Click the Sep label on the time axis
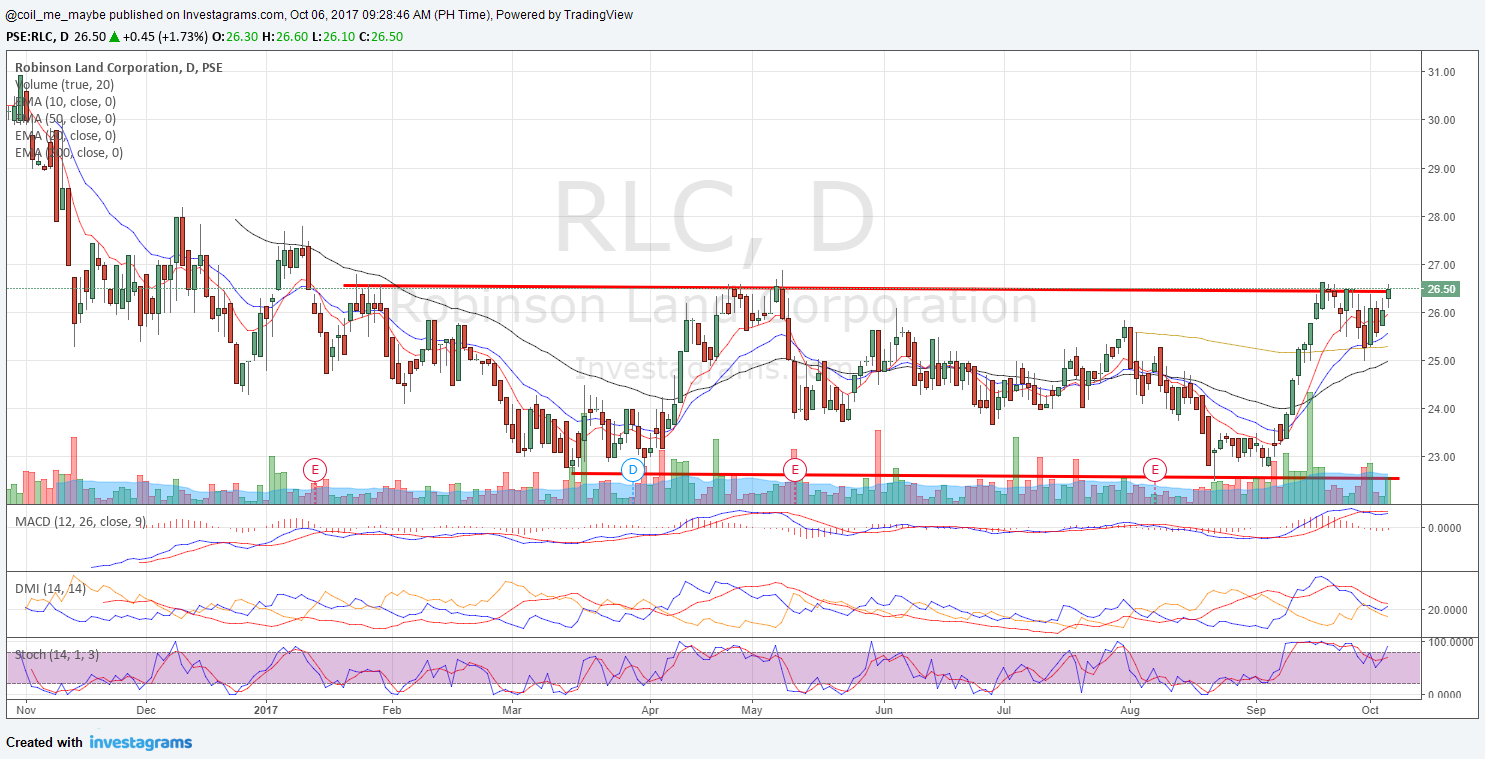This screenshot has width=1485, height=759. pyautogui.click(x=1257, y=710)
